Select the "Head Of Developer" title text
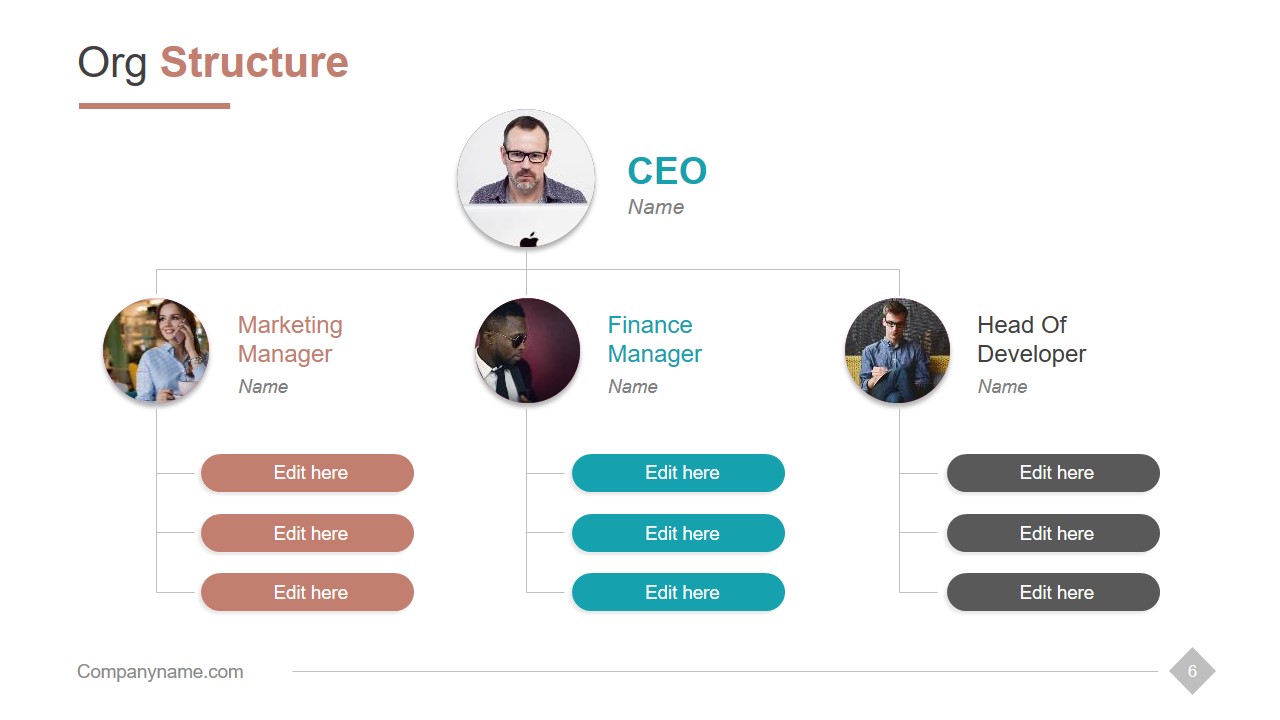Screen dimensions: 1280x720 click(x=1031, y=339)
